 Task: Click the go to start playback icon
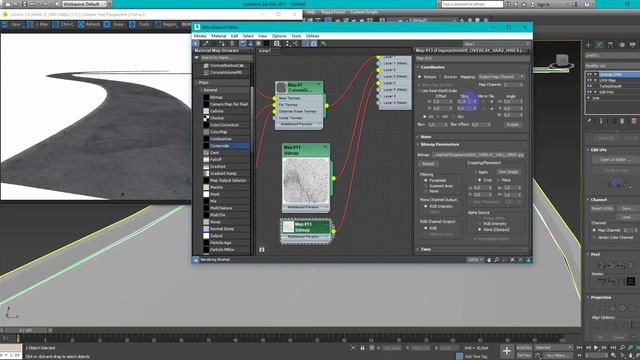click(580, 348)
